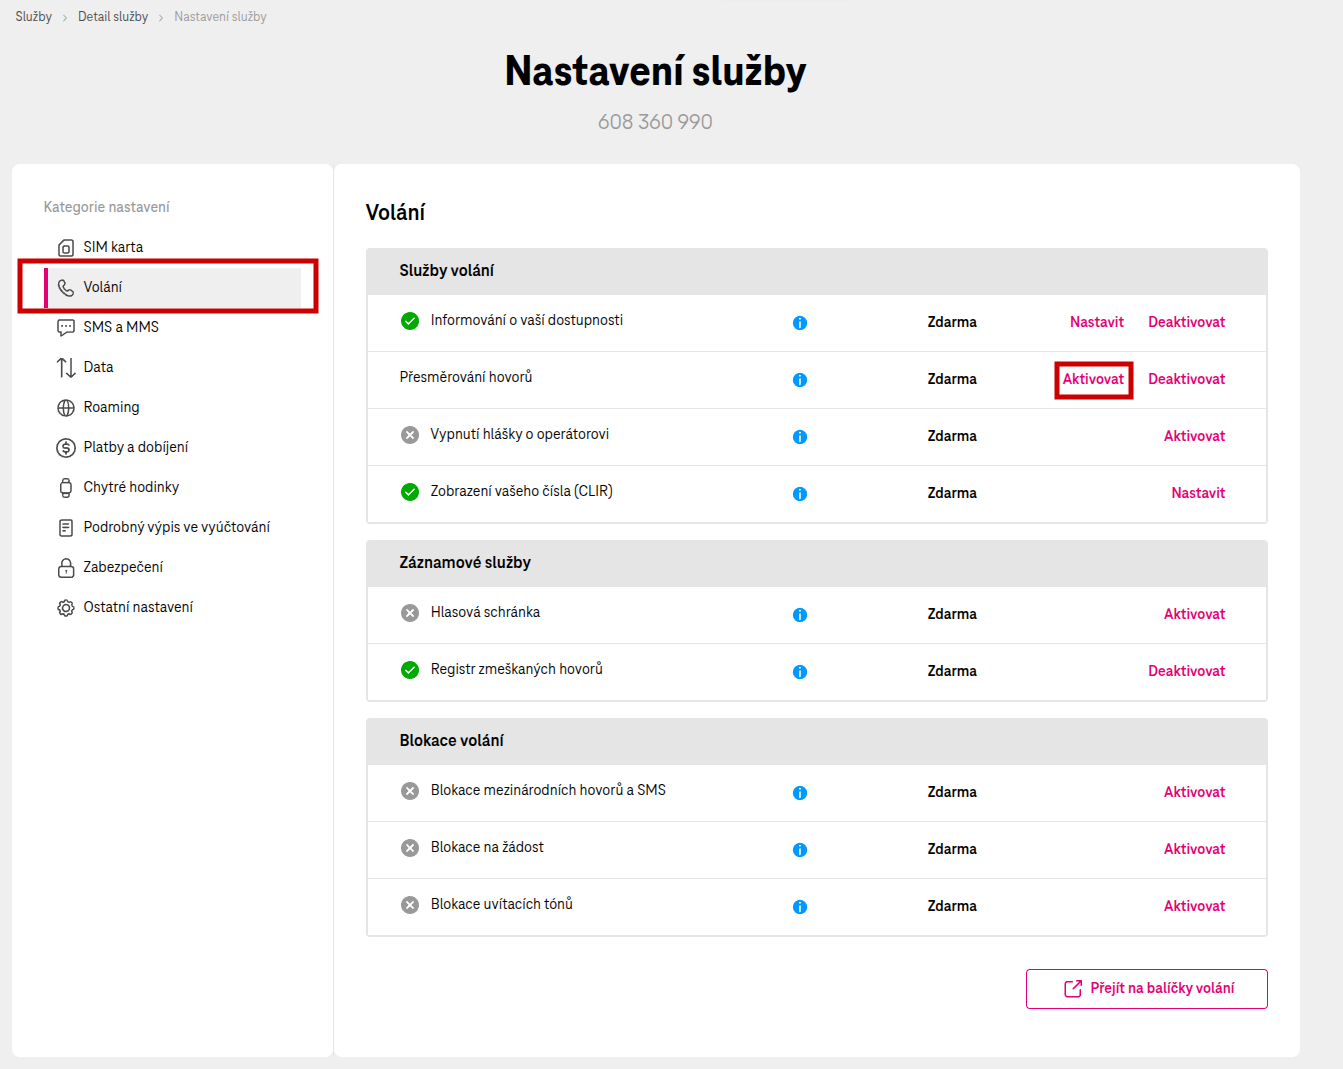Screen dimensions: 1343x1069
Task: Click info icon beside Hlasová schránka
Action: [x=800, y=615]
